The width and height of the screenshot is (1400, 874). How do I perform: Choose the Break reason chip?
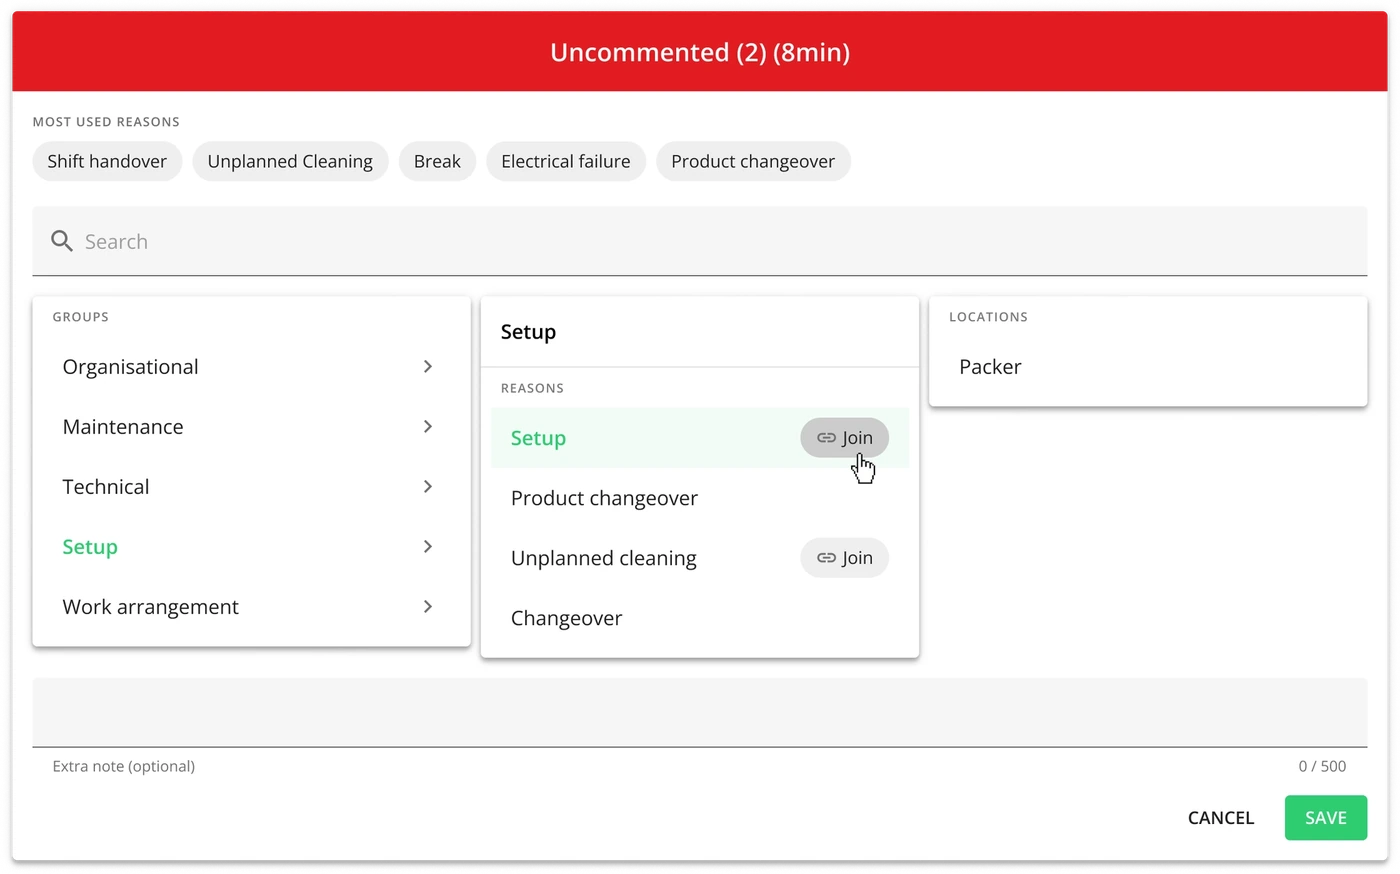(437, 161)
